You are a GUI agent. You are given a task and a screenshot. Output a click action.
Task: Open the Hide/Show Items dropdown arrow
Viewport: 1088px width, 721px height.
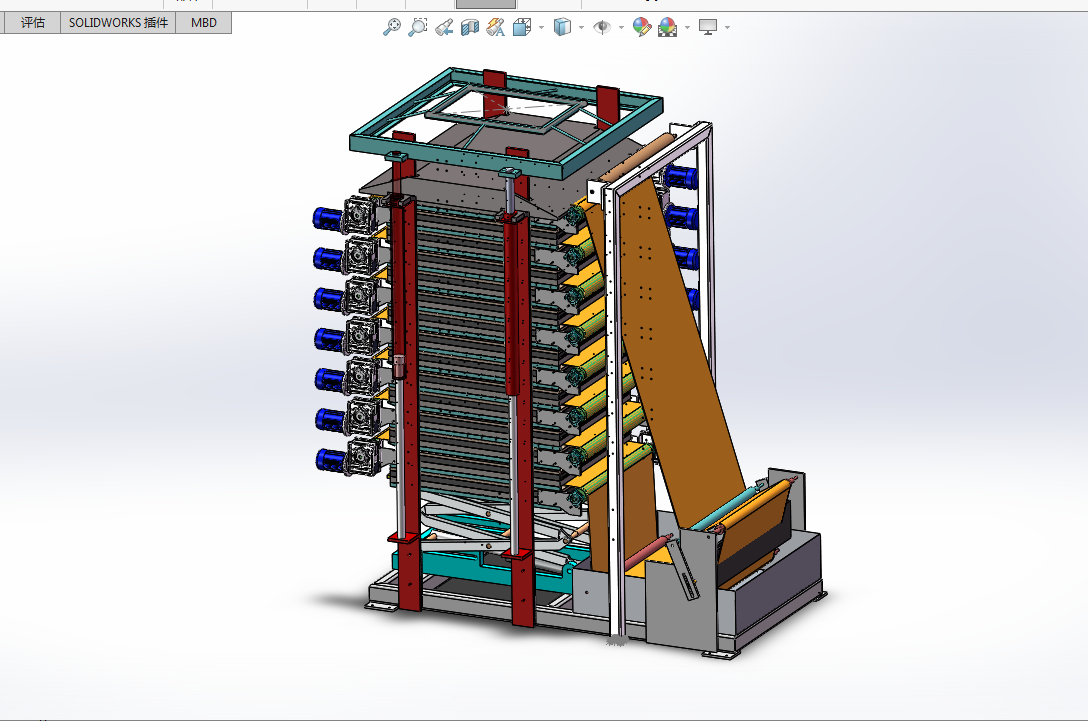tap(621, 28)
